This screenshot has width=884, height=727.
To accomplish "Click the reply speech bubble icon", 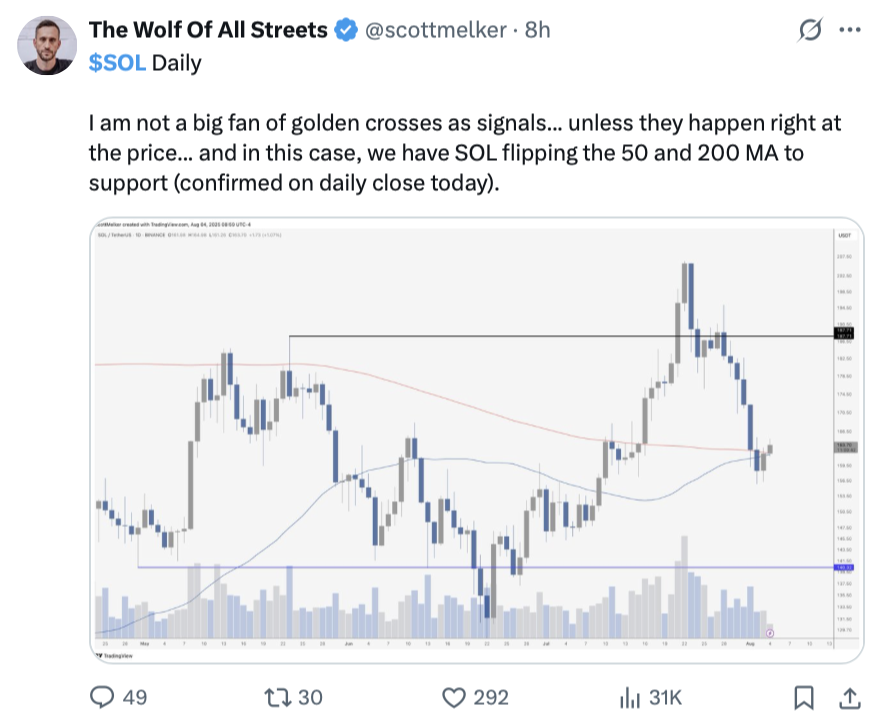I will click(104, 696).
